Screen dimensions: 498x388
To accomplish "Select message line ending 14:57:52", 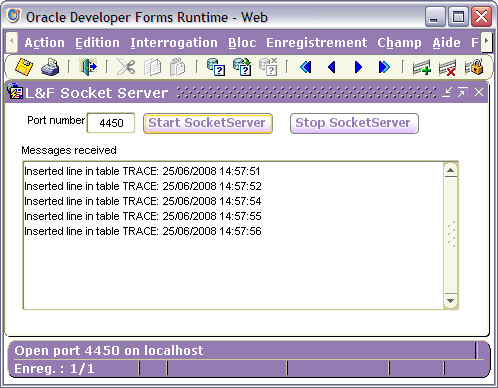I will click(143, 186).
